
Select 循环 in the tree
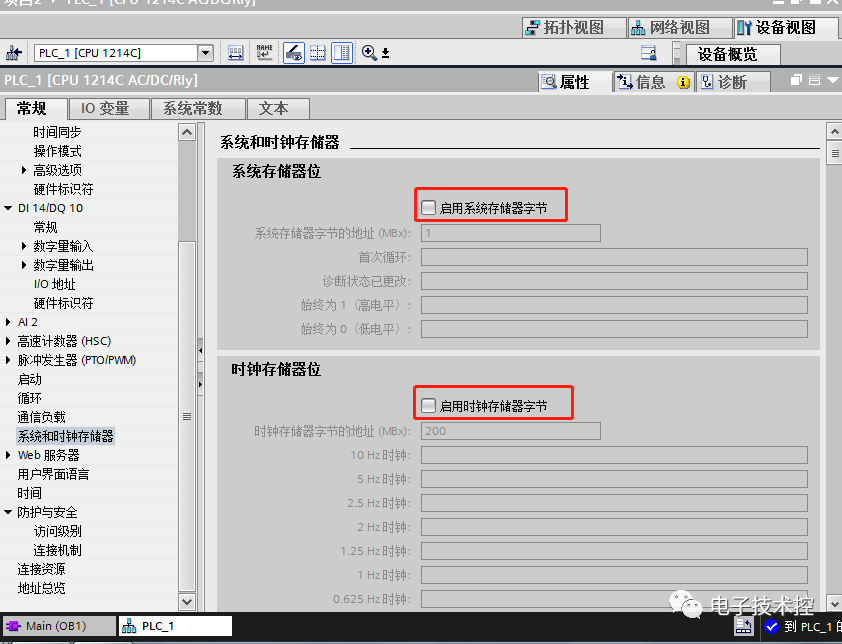pos(30,398)
